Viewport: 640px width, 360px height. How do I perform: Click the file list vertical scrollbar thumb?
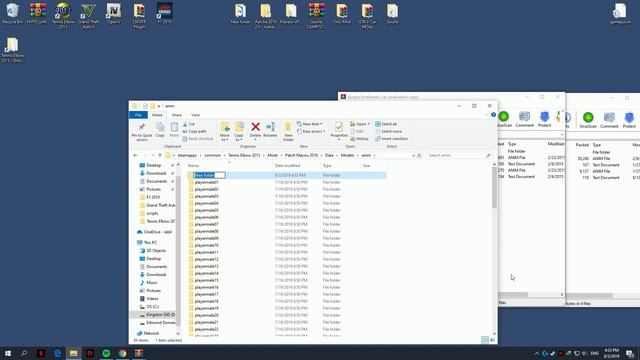(x=494, y=187)
